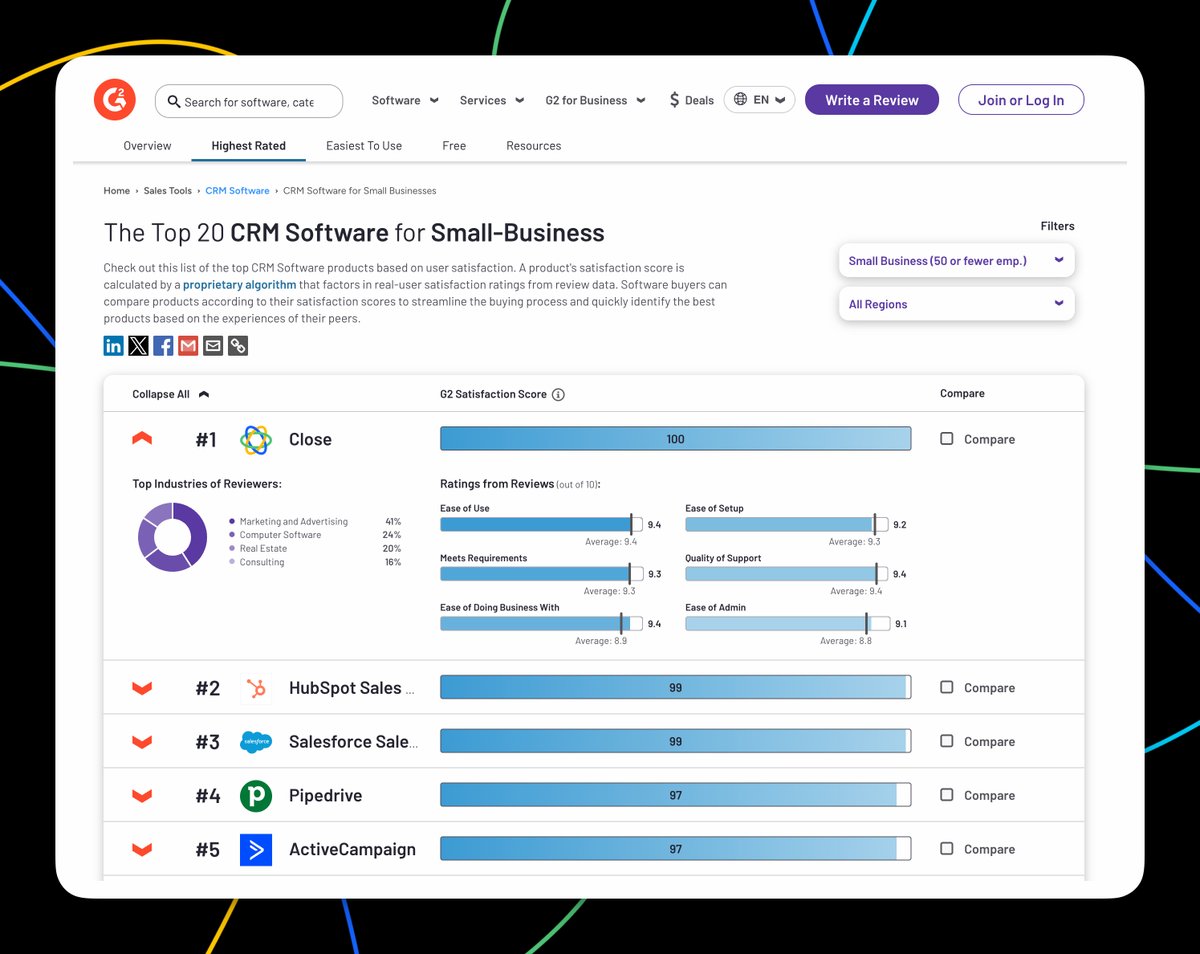Click Join or Log In button

click(1021, 100)
